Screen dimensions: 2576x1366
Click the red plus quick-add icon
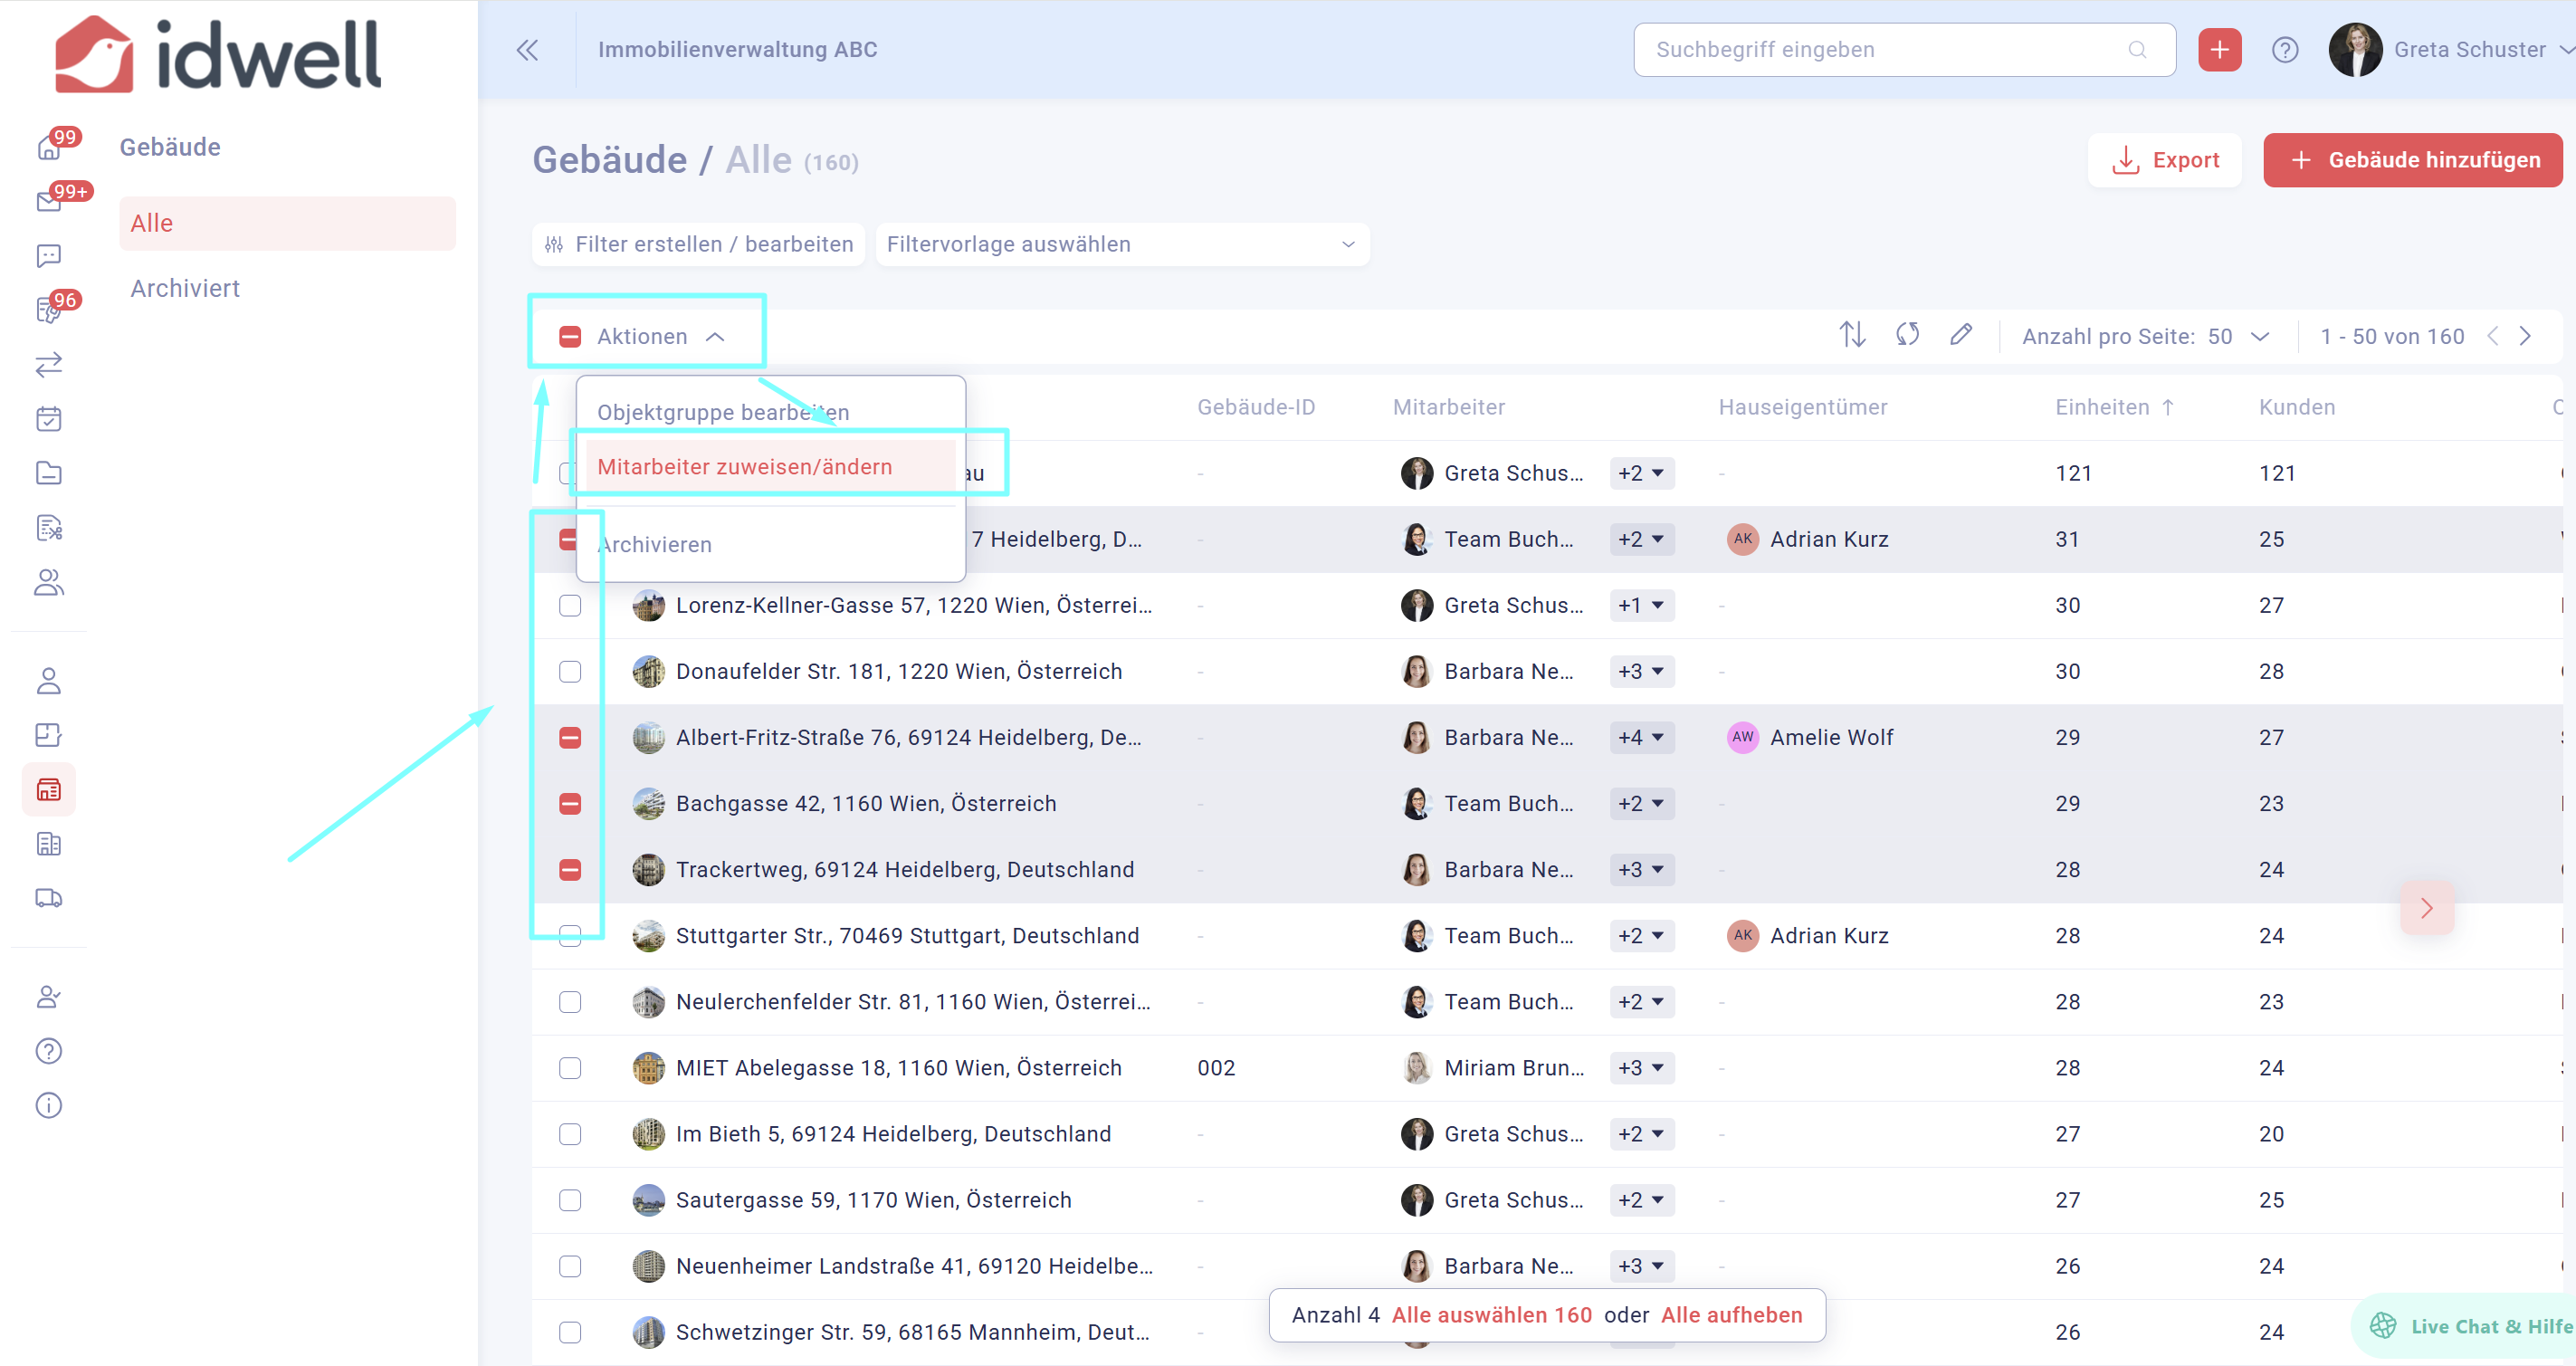[x=2219, y=50]
